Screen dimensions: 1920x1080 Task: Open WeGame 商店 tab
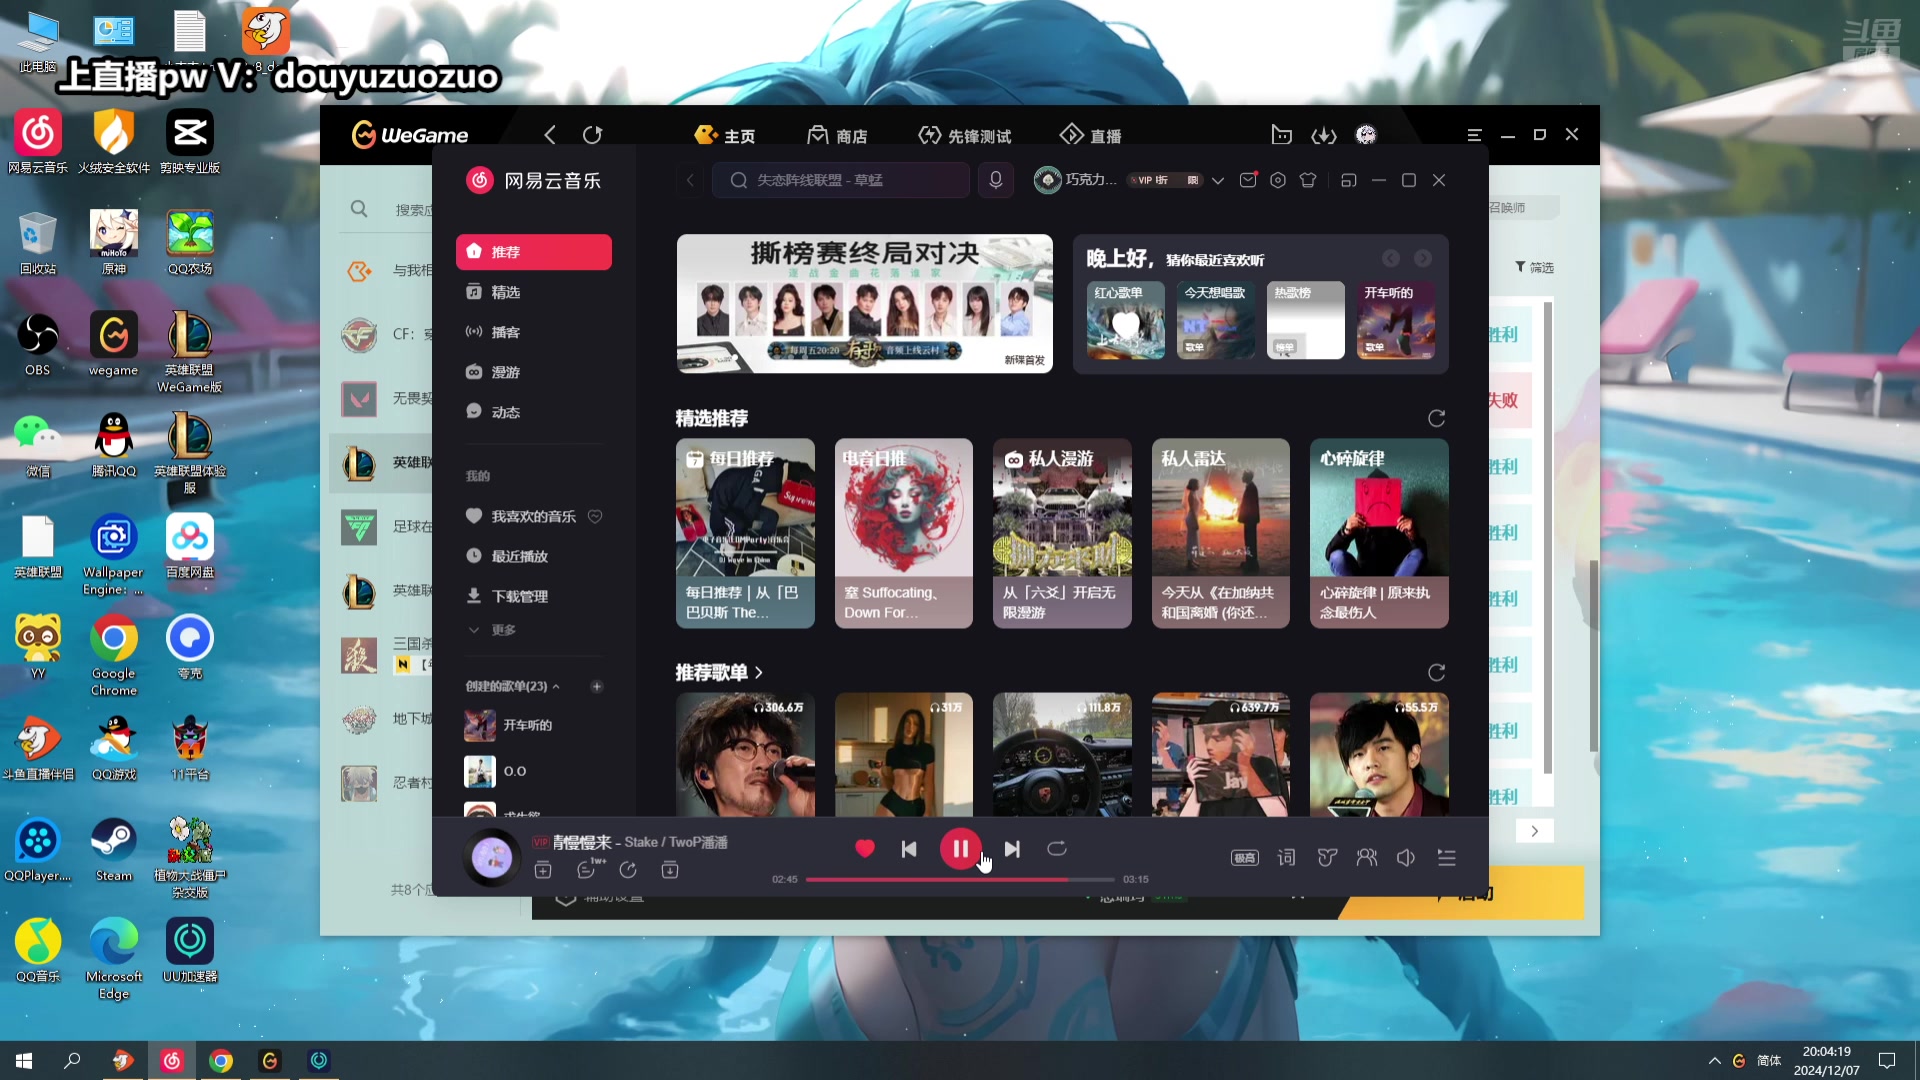(x=838, y=135)
